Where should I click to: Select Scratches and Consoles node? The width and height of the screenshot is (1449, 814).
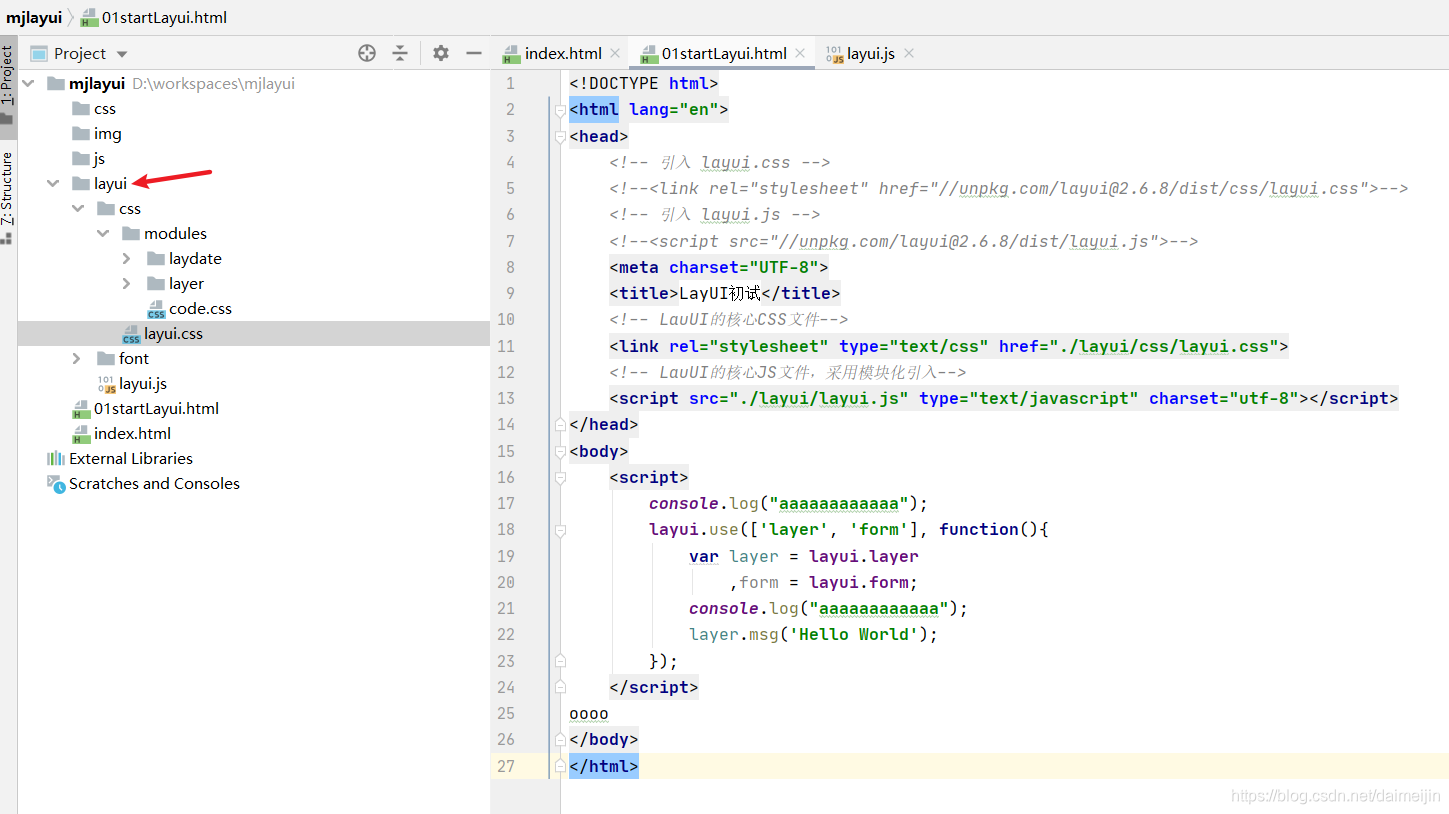click(154, 484)
